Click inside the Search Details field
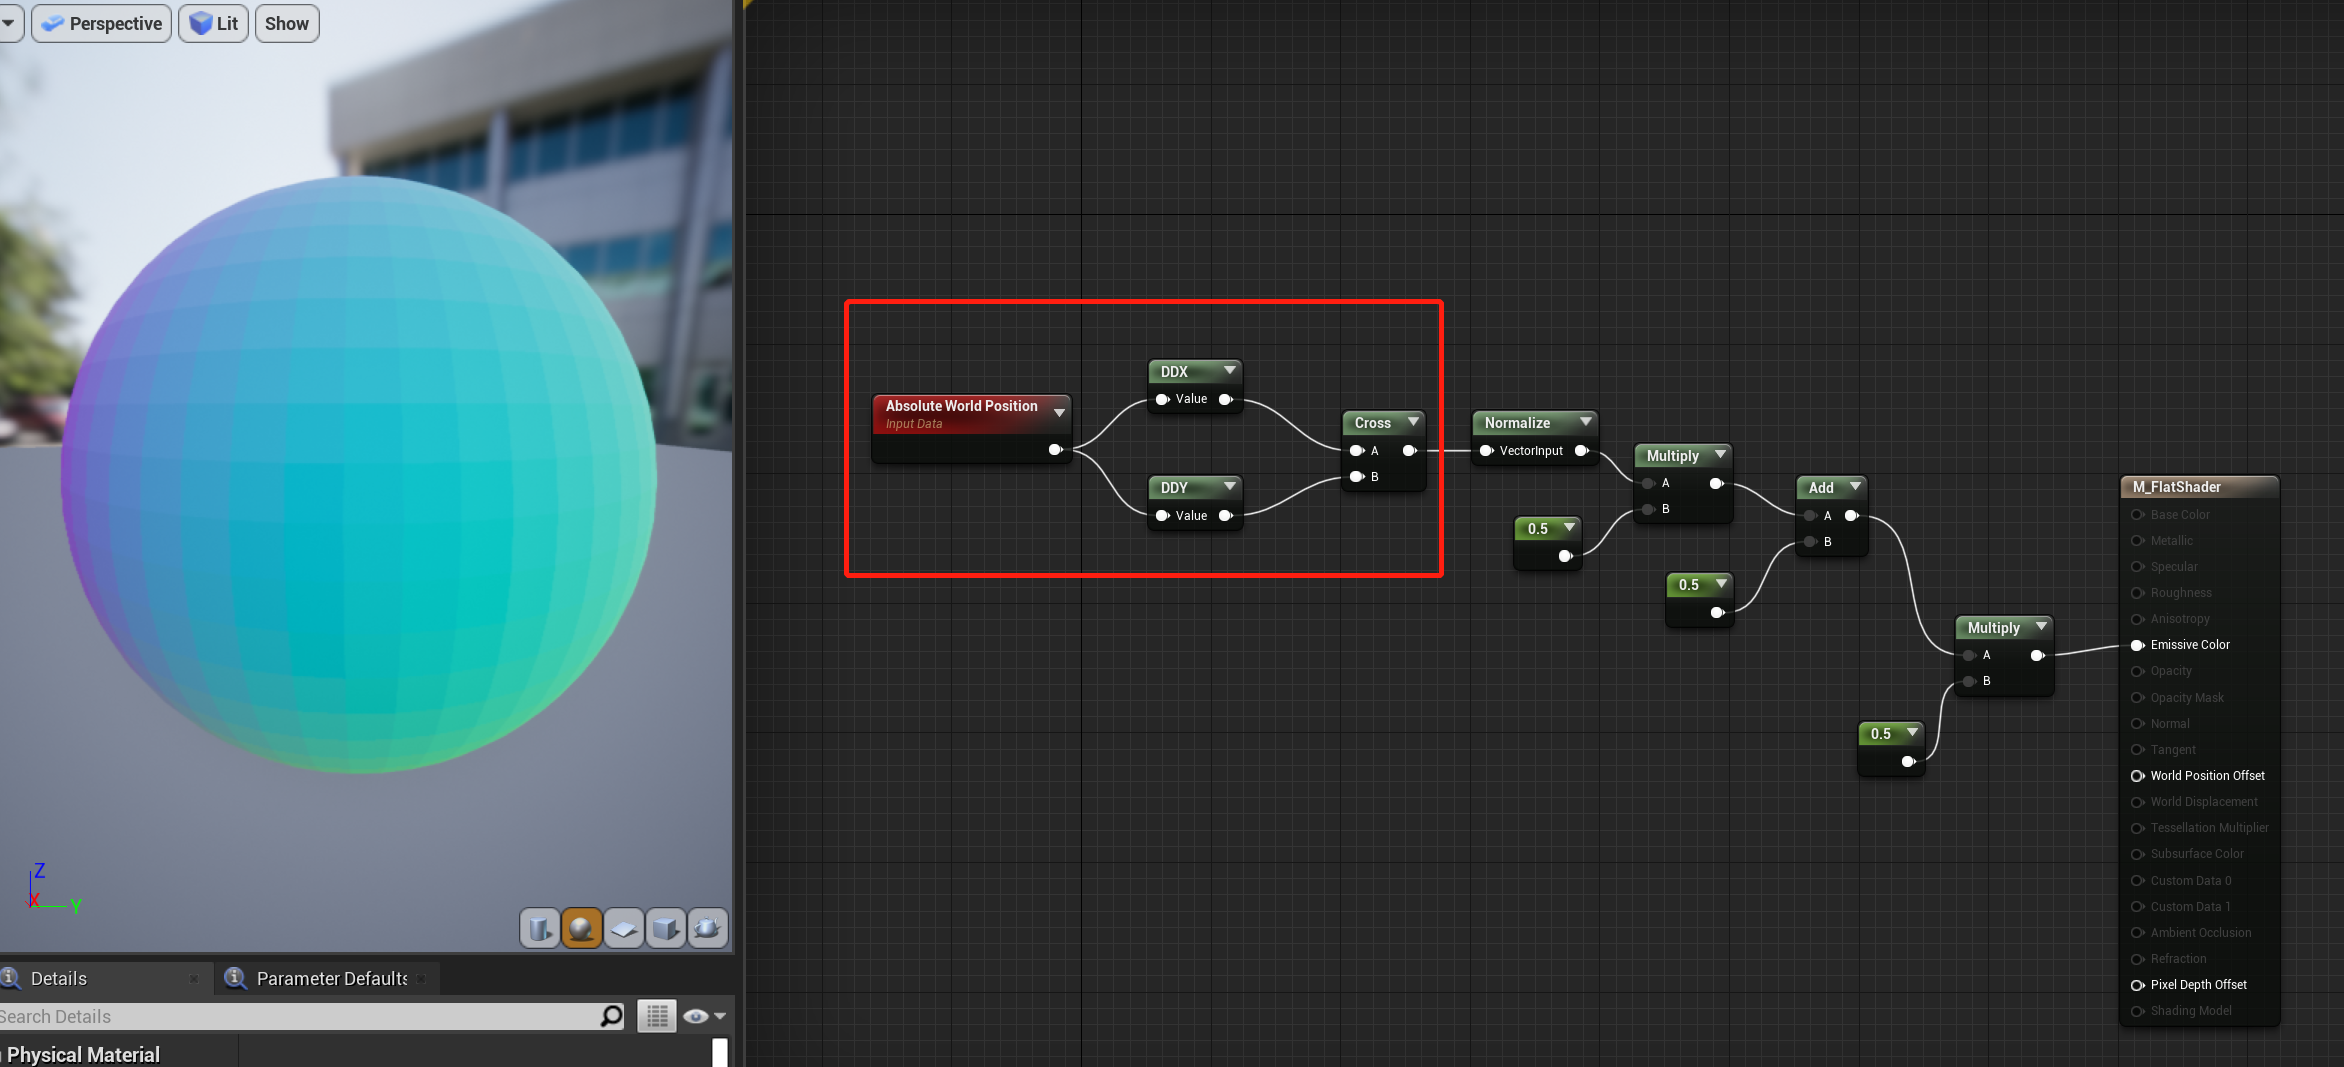 pos(300,1016)
